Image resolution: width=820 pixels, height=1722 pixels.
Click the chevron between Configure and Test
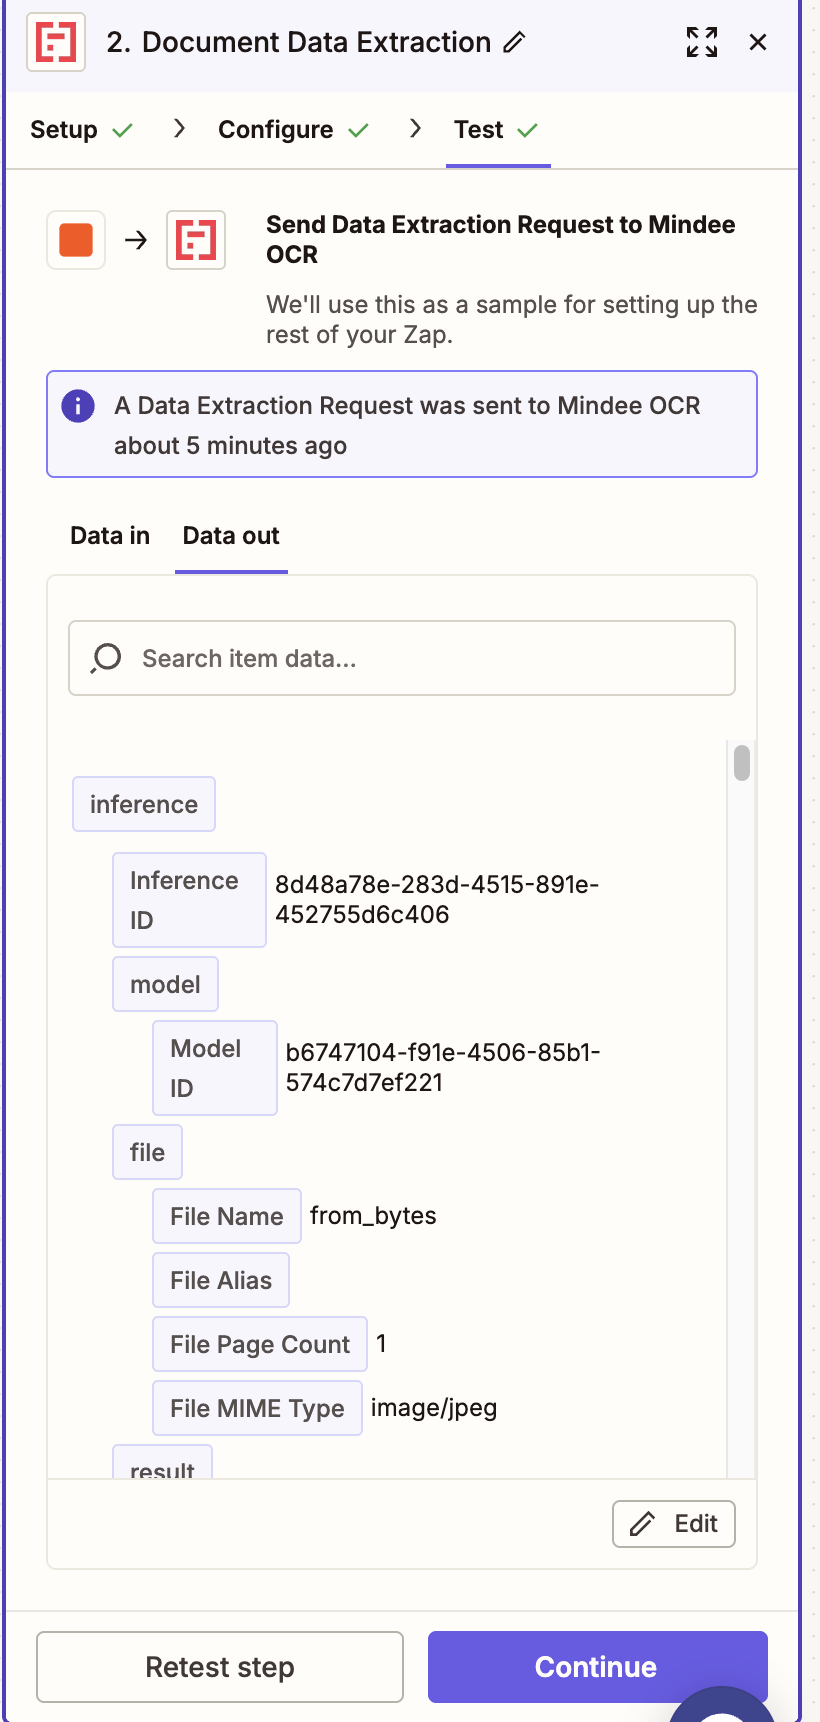[415, 128]
